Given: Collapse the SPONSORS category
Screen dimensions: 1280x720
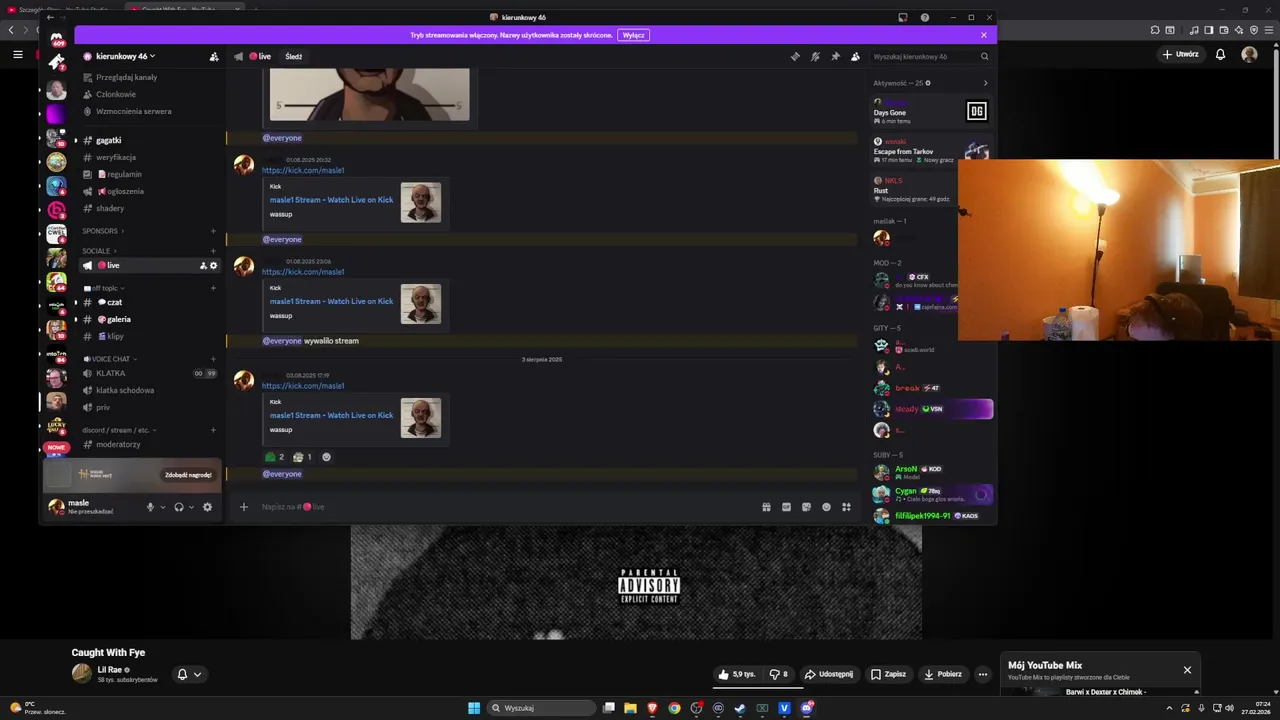Looking at the screenshot, I should [x=102, y=231].
